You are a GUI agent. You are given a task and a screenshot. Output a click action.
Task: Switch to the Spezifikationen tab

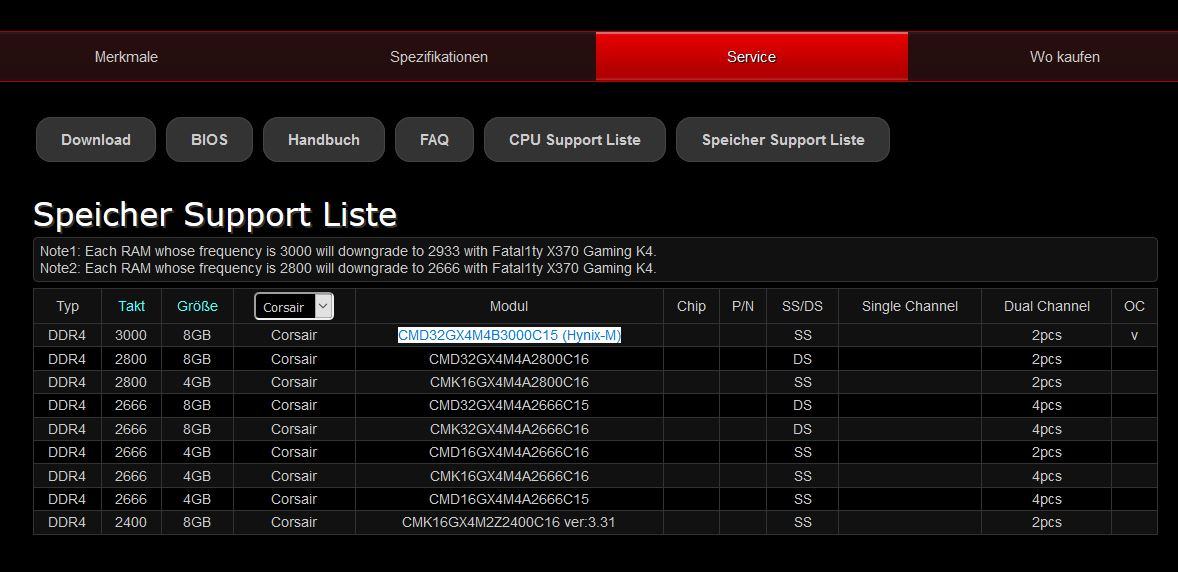click(x=439, y=57)
